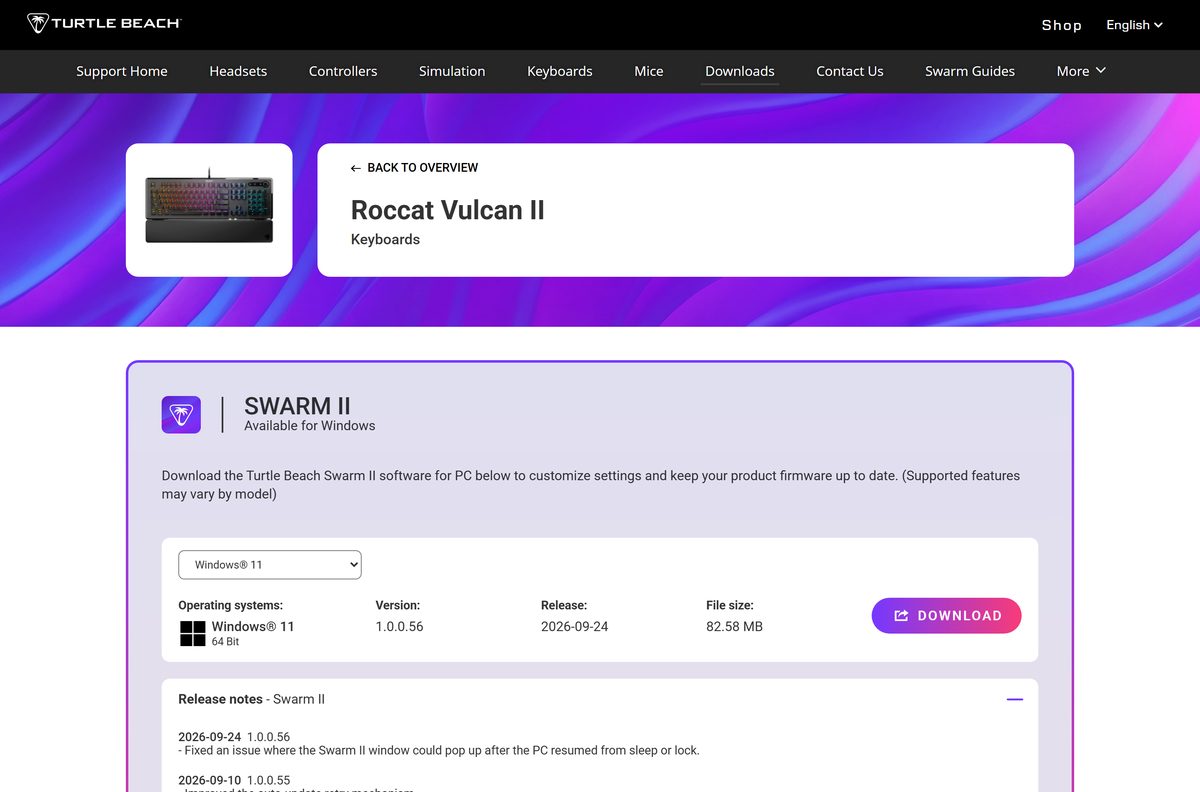1200x792 pixels.
Task: Click the Operating systems label
Action: click(231, 606)
